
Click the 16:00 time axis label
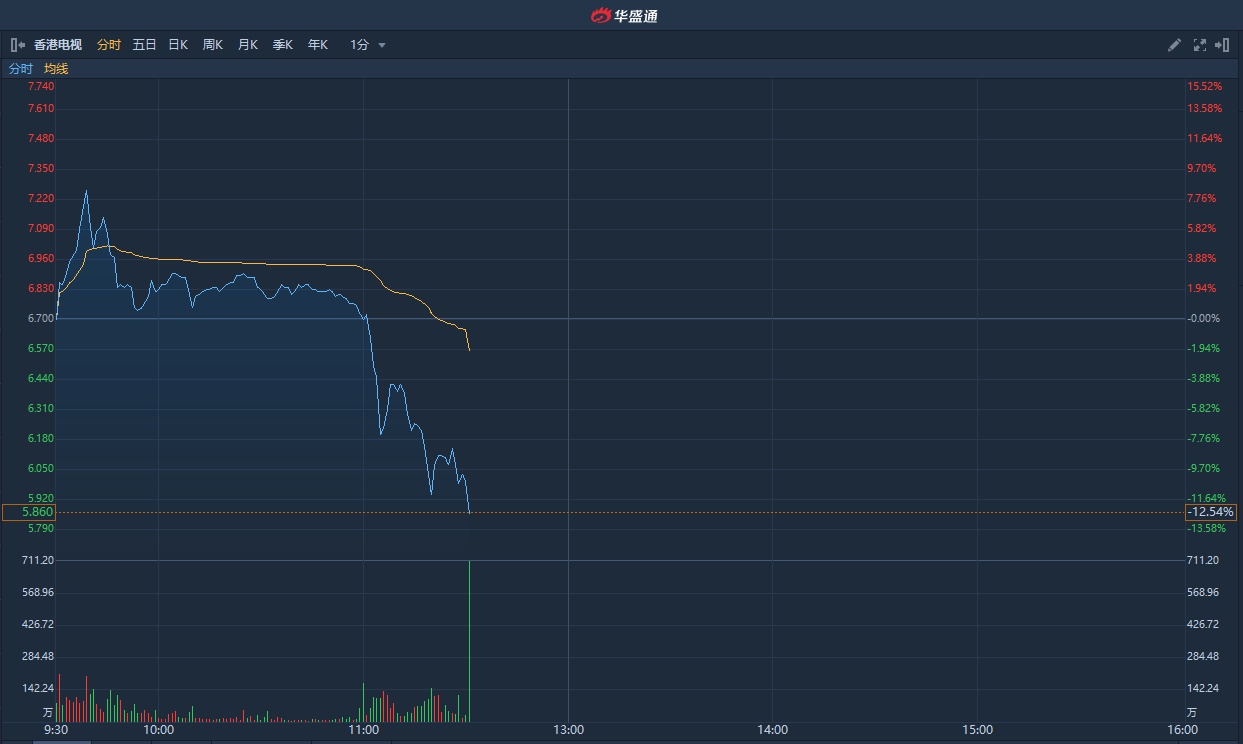1182,730
